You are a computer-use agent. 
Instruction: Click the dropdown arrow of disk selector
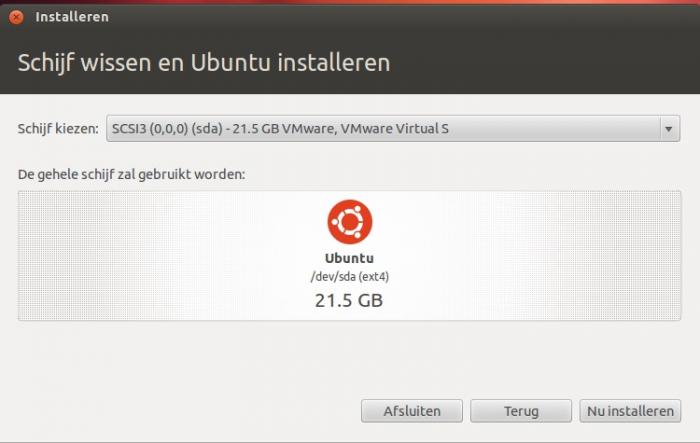[668, 129]
